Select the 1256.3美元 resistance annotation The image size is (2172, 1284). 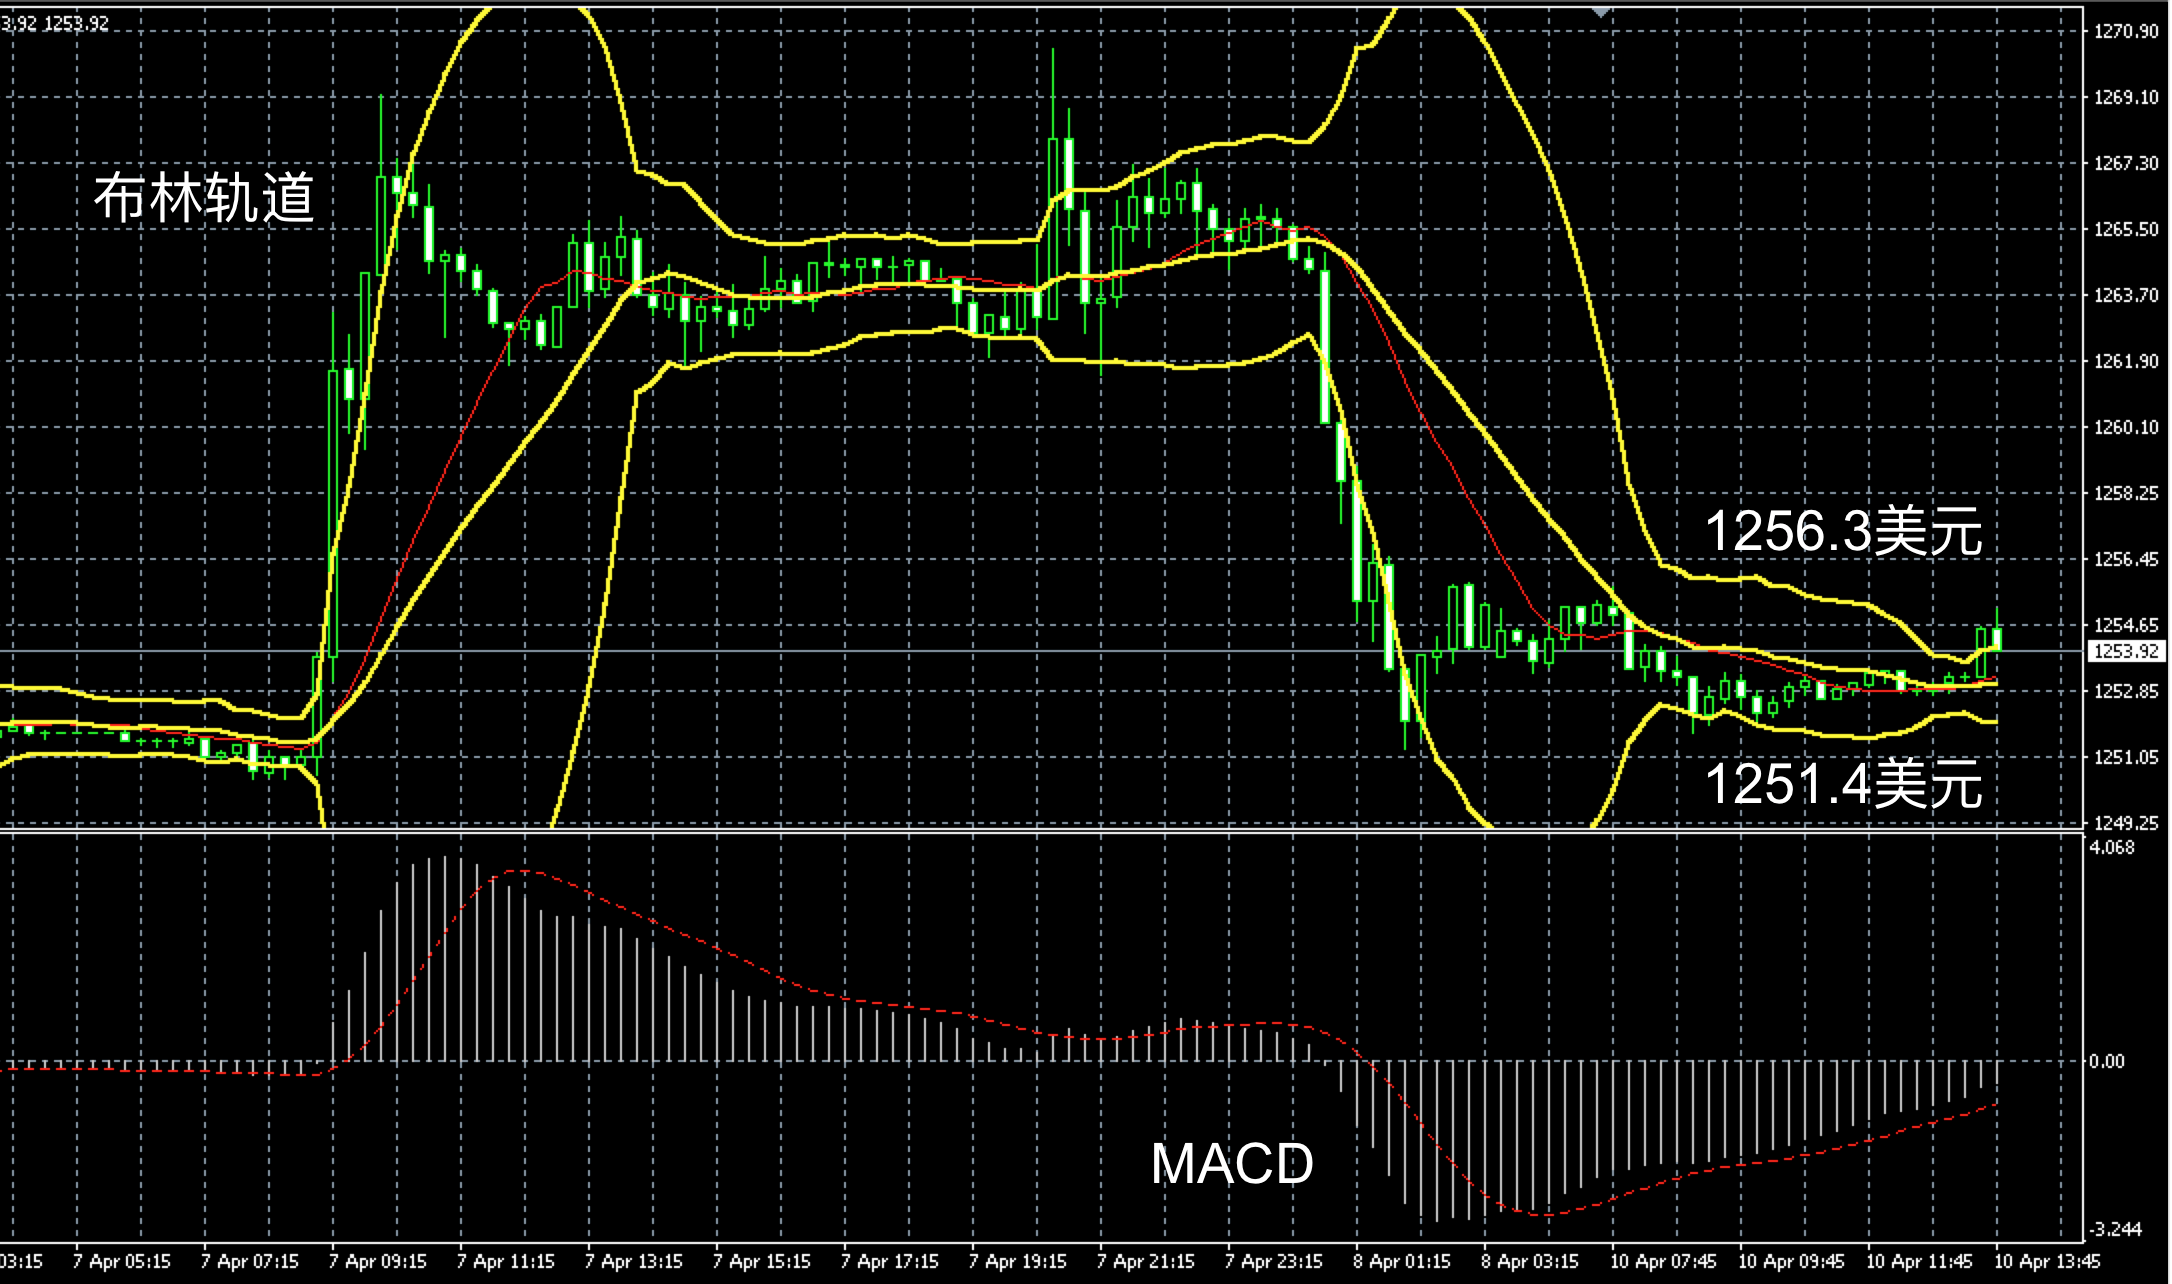[1843, 531]
